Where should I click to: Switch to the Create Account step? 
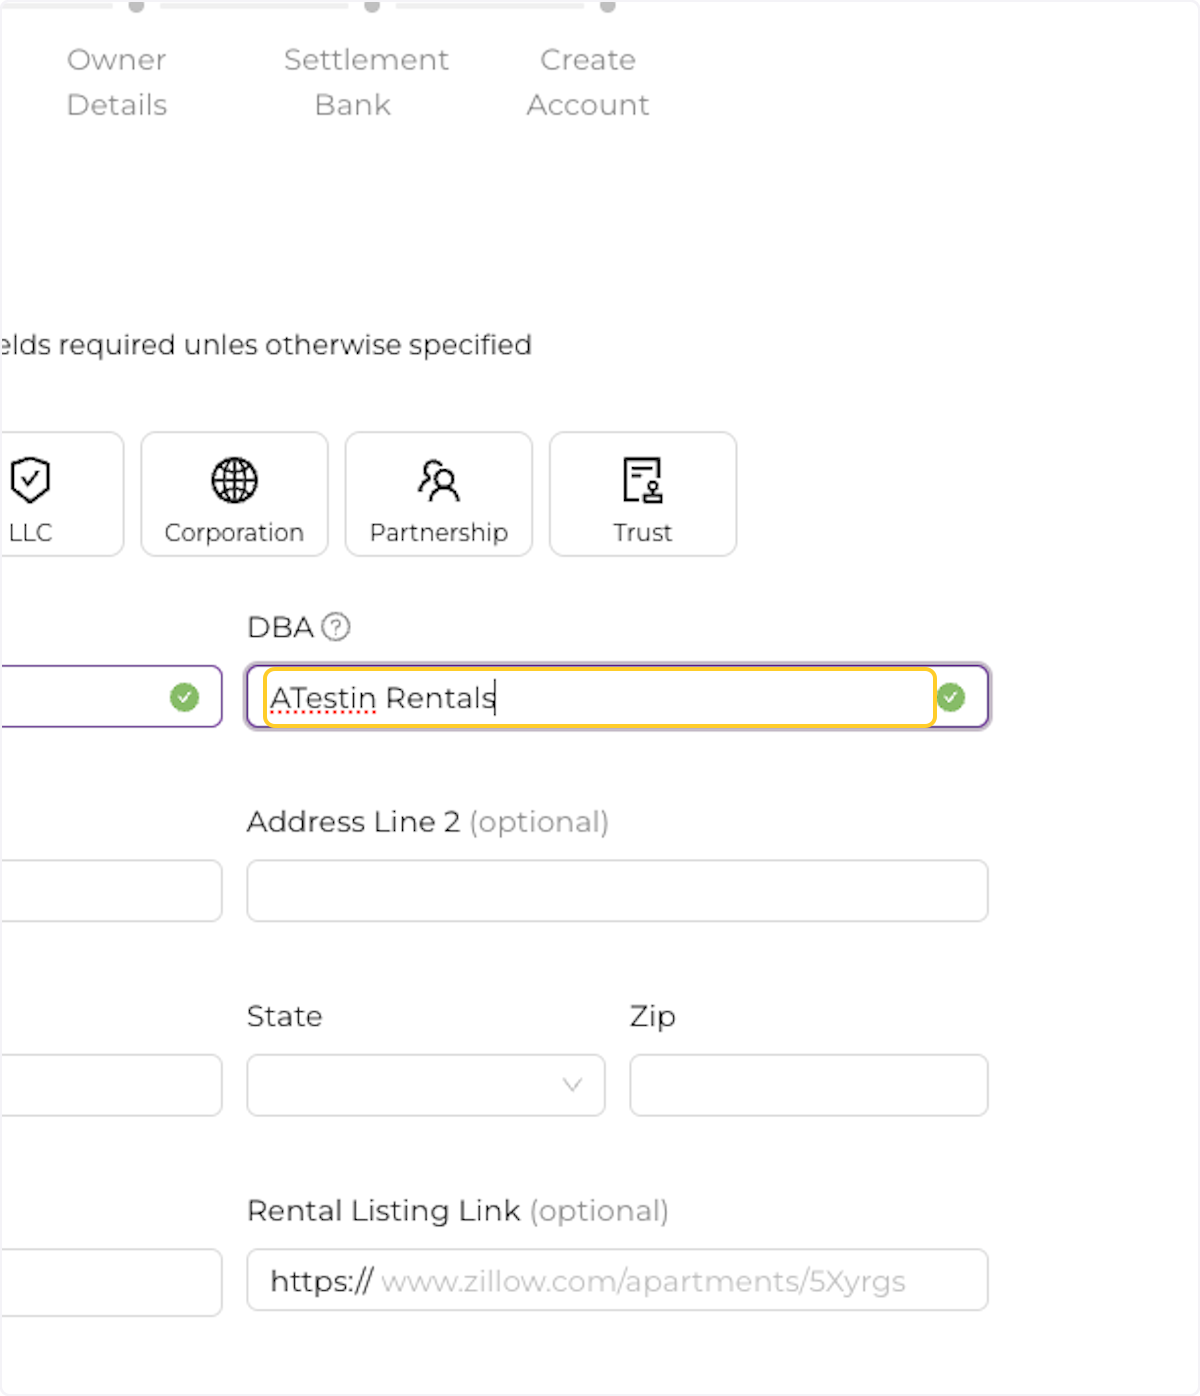(x=587, y=82)
